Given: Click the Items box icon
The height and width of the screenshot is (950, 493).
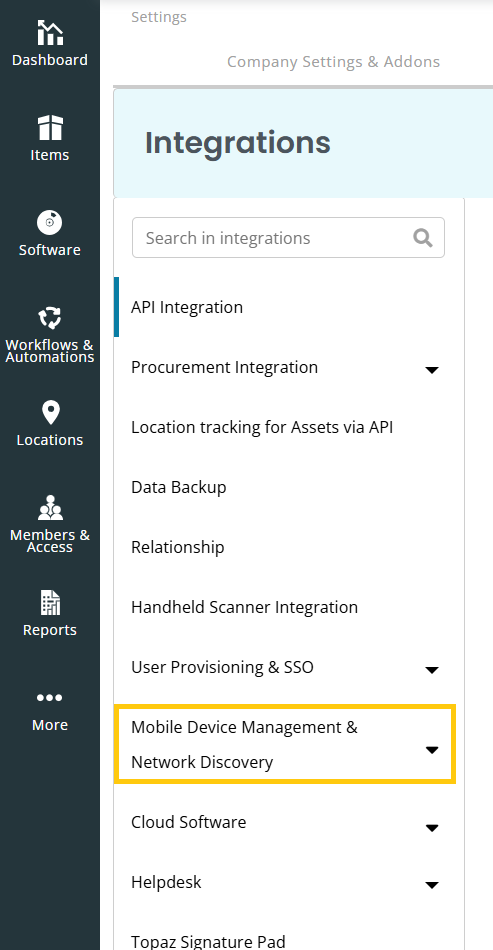Looking at the screenshot, I should pos(50,128).
